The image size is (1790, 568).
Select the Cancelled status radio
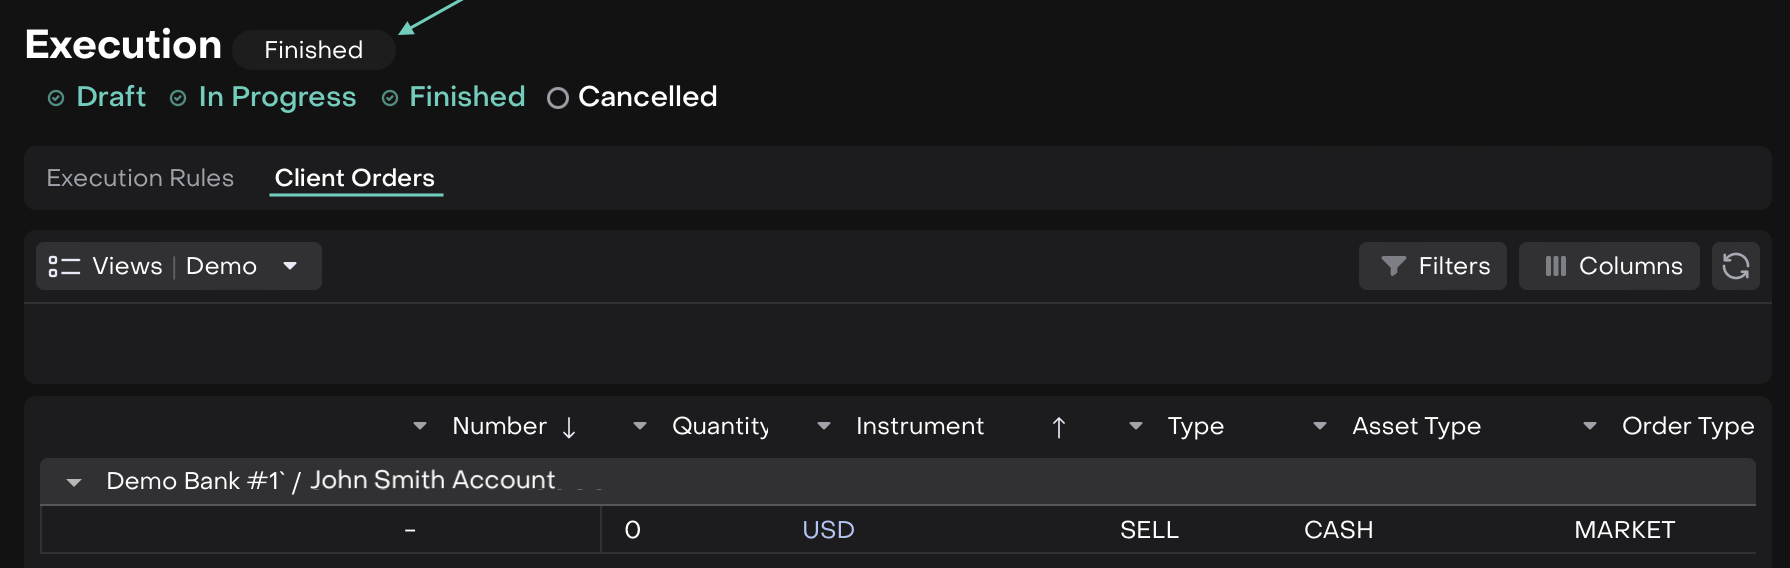click(558, 98)
